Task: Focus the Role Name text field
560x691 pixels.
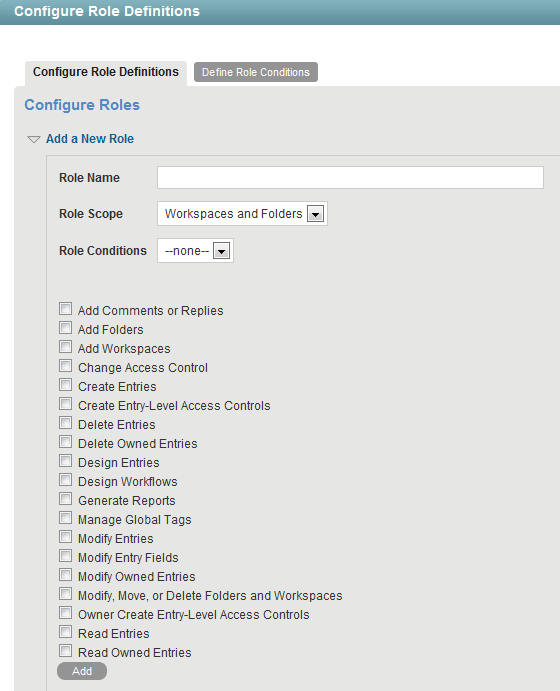Action: click(350, 178)
